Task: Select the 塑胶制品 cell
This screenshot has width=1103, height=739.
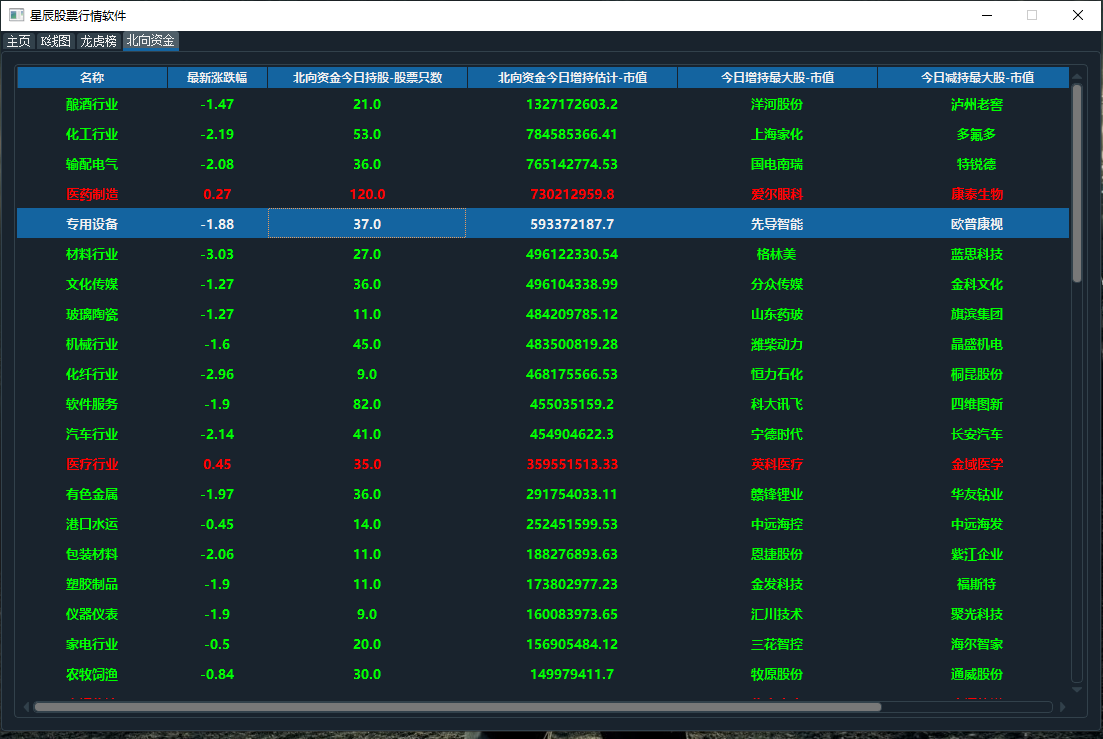Action: point(92,584)
